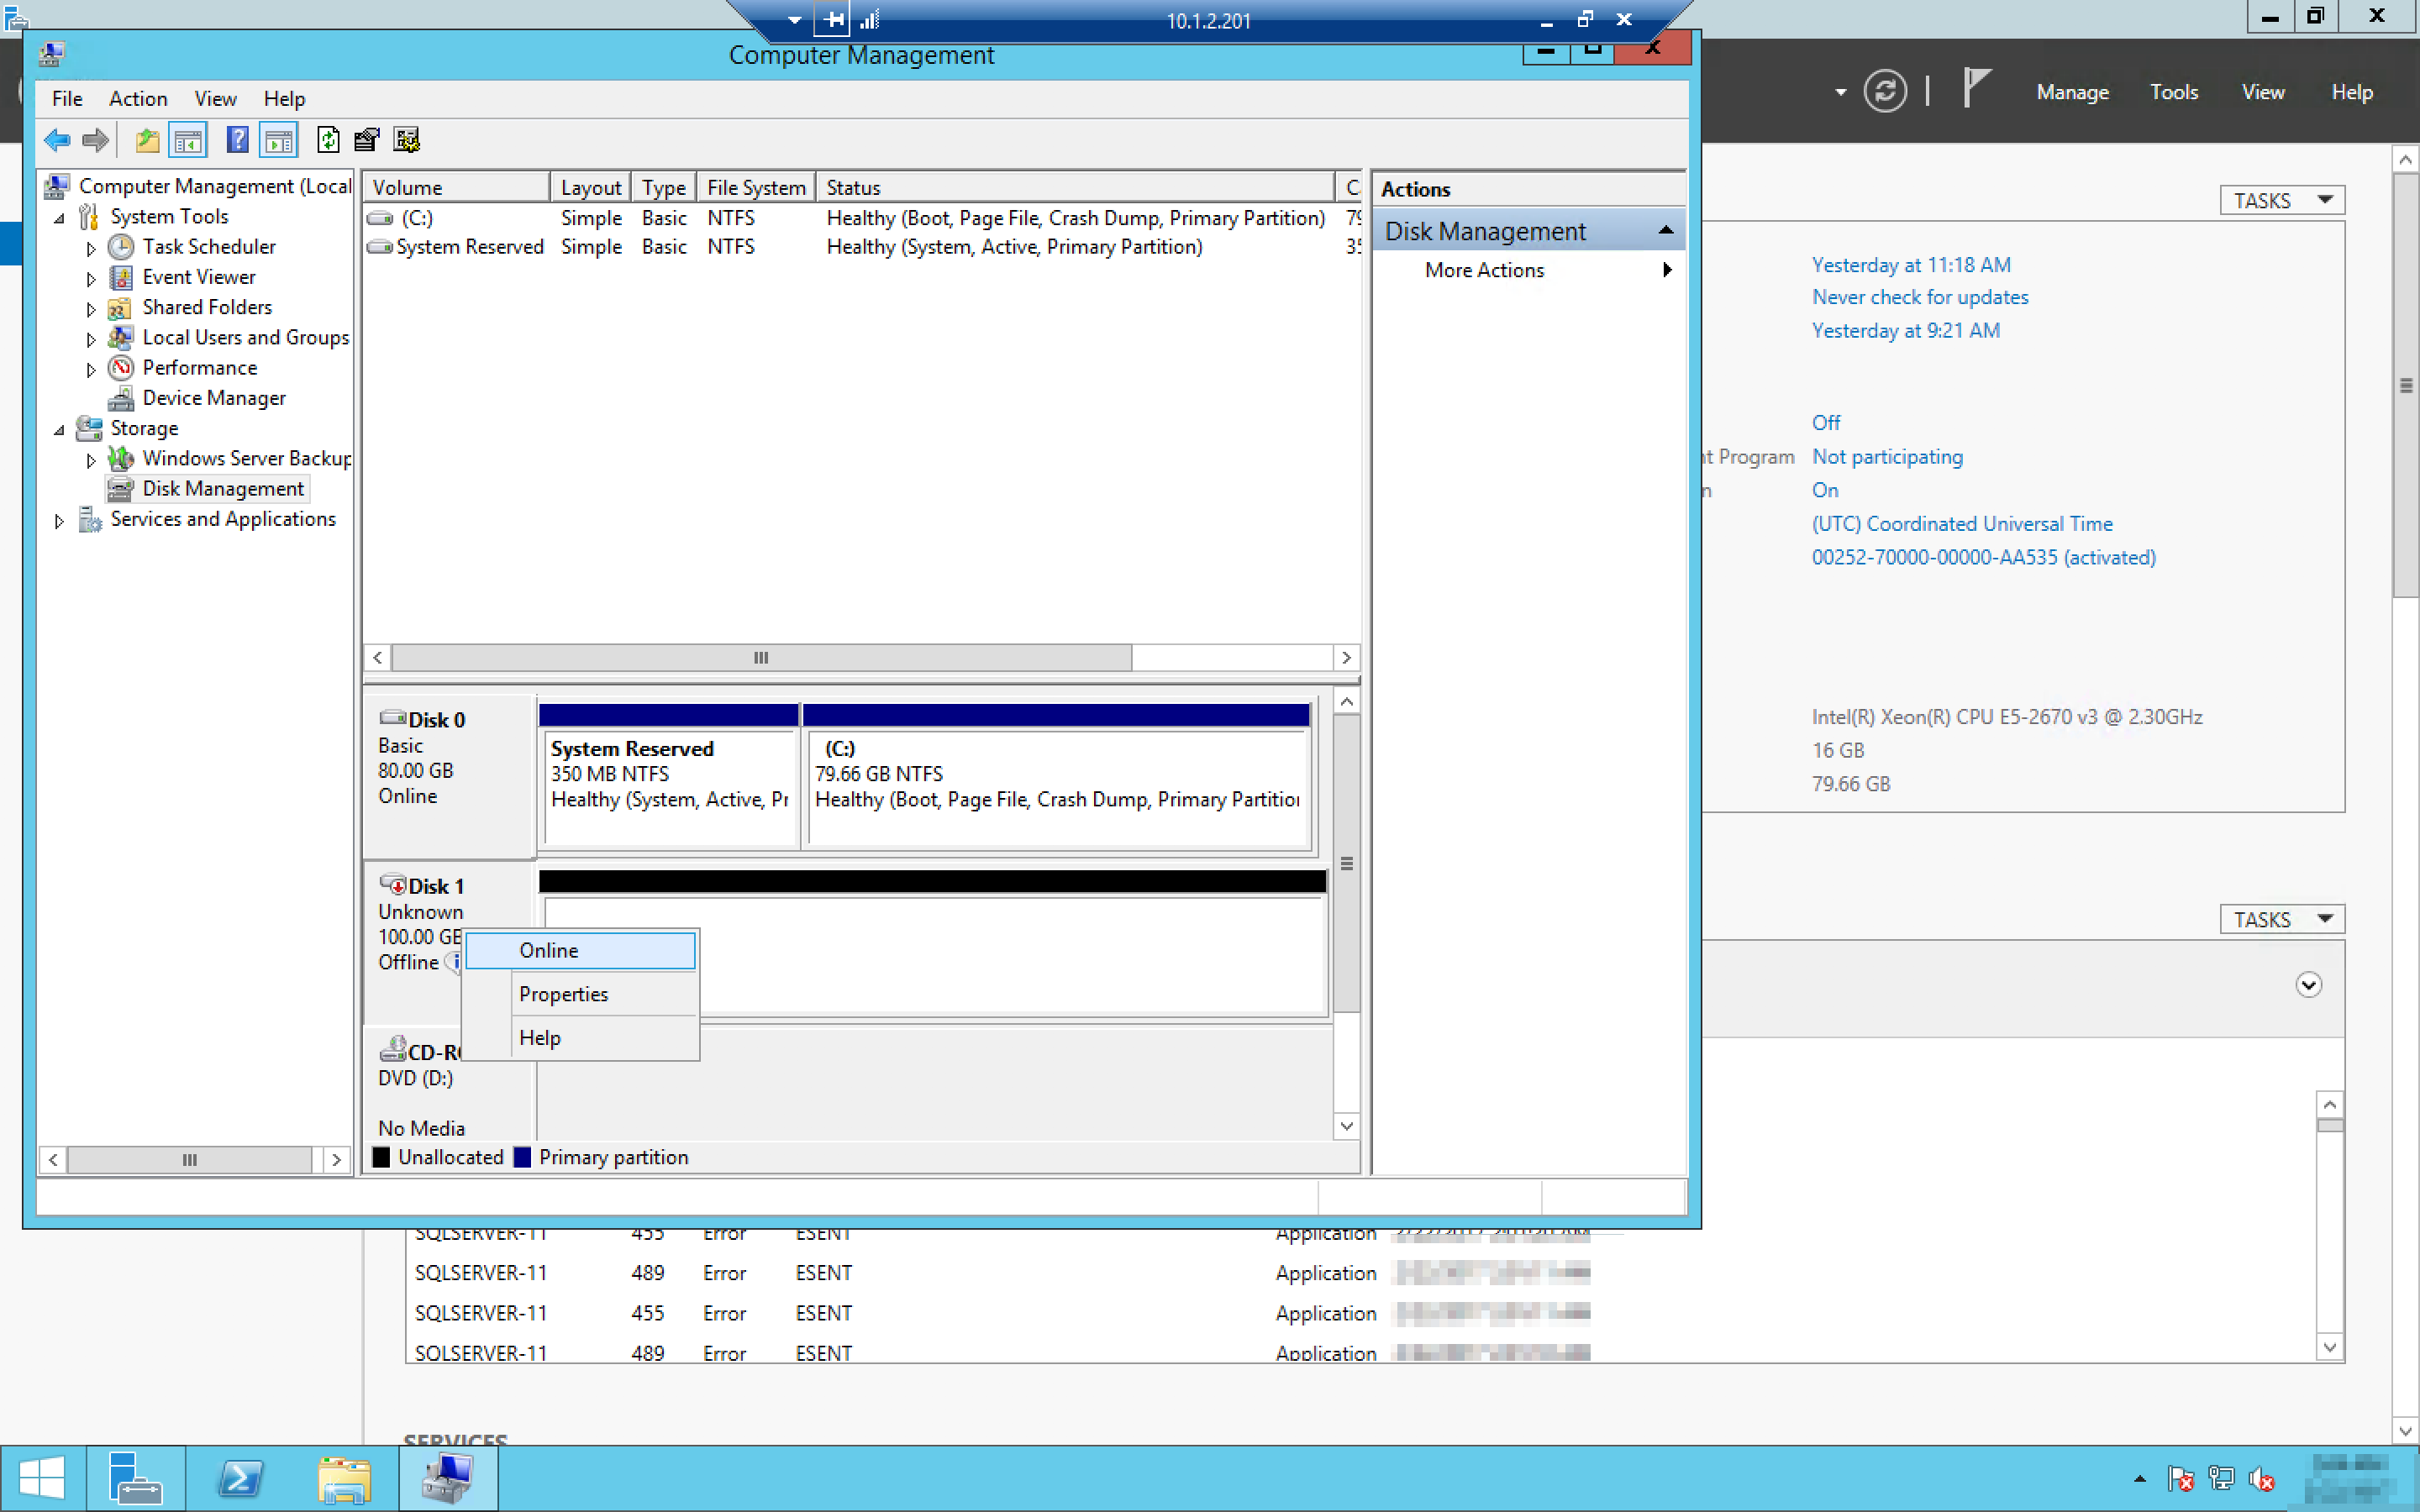Click the blue Back arrow toolbar icon
The width and height of the screenshot is (2420, 1512).
pos(57,140)
